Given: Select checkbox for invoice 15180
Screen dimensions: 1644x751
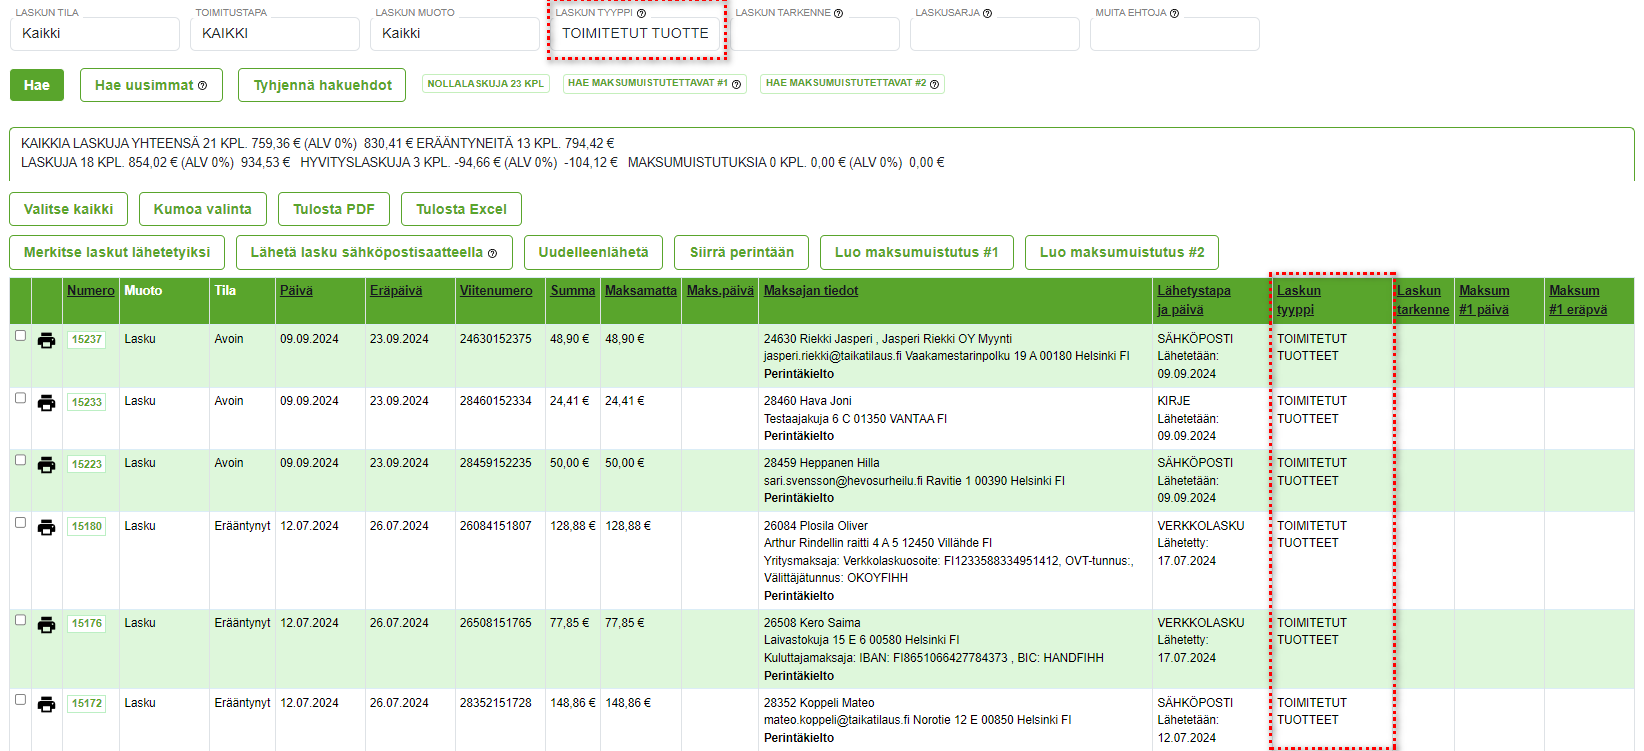Looking at the screenshot, I should pos(20,523).
